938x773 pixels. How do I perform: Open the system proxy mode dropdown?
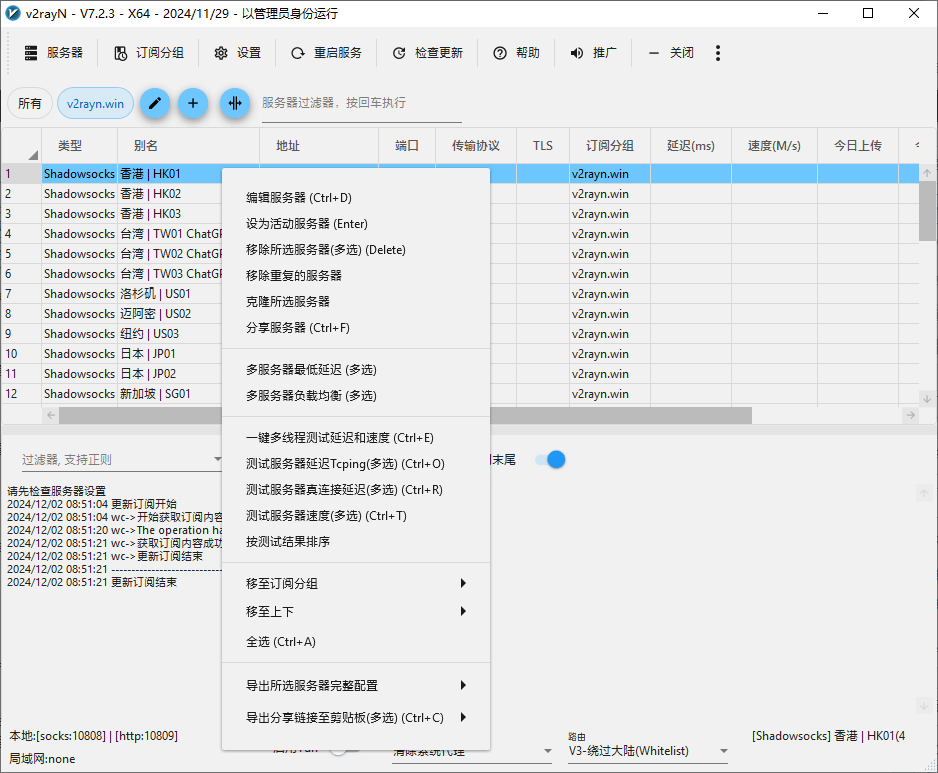coord(472,751)
